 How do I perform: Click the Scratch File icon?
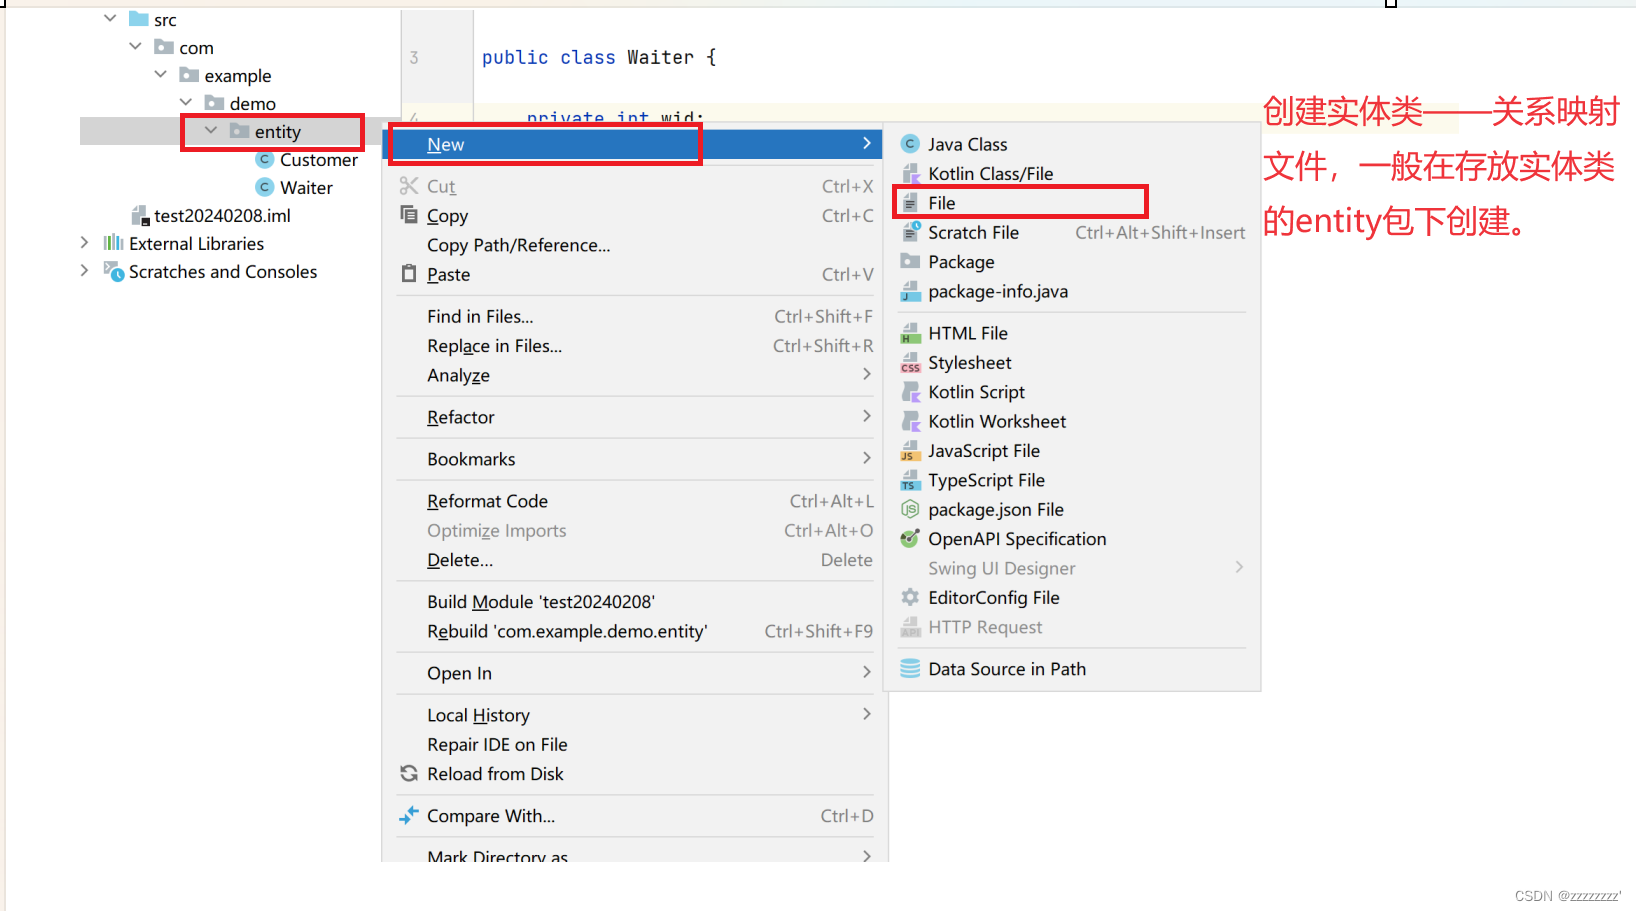[x=910, y=232]
